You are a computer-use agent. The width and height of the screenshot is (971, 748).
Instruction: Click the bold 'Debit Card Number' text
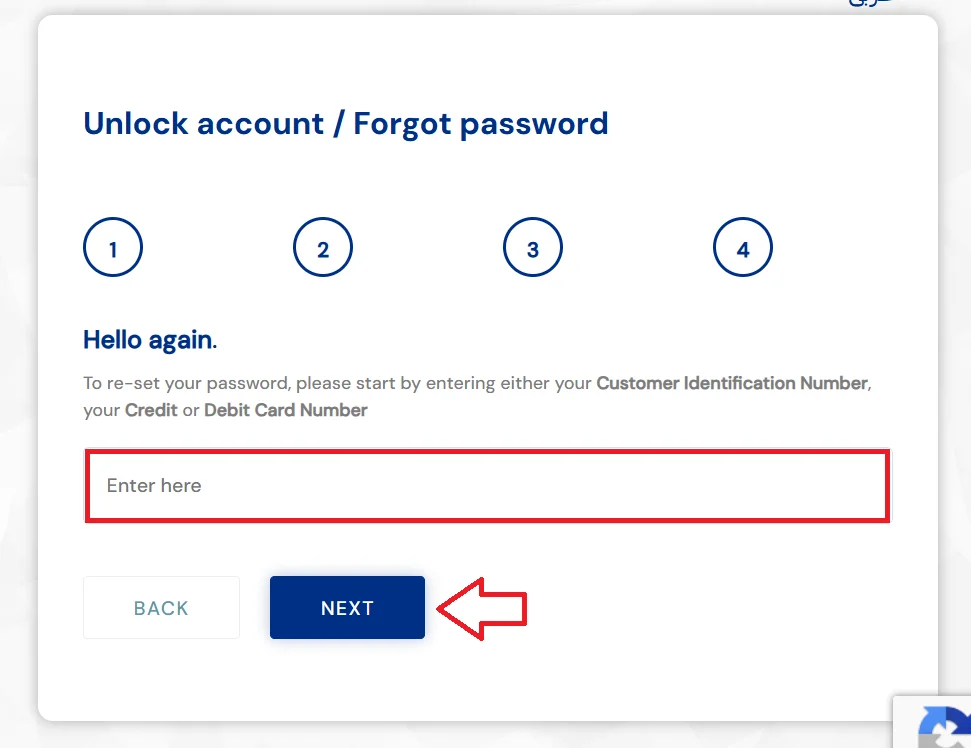click(285, 410)
